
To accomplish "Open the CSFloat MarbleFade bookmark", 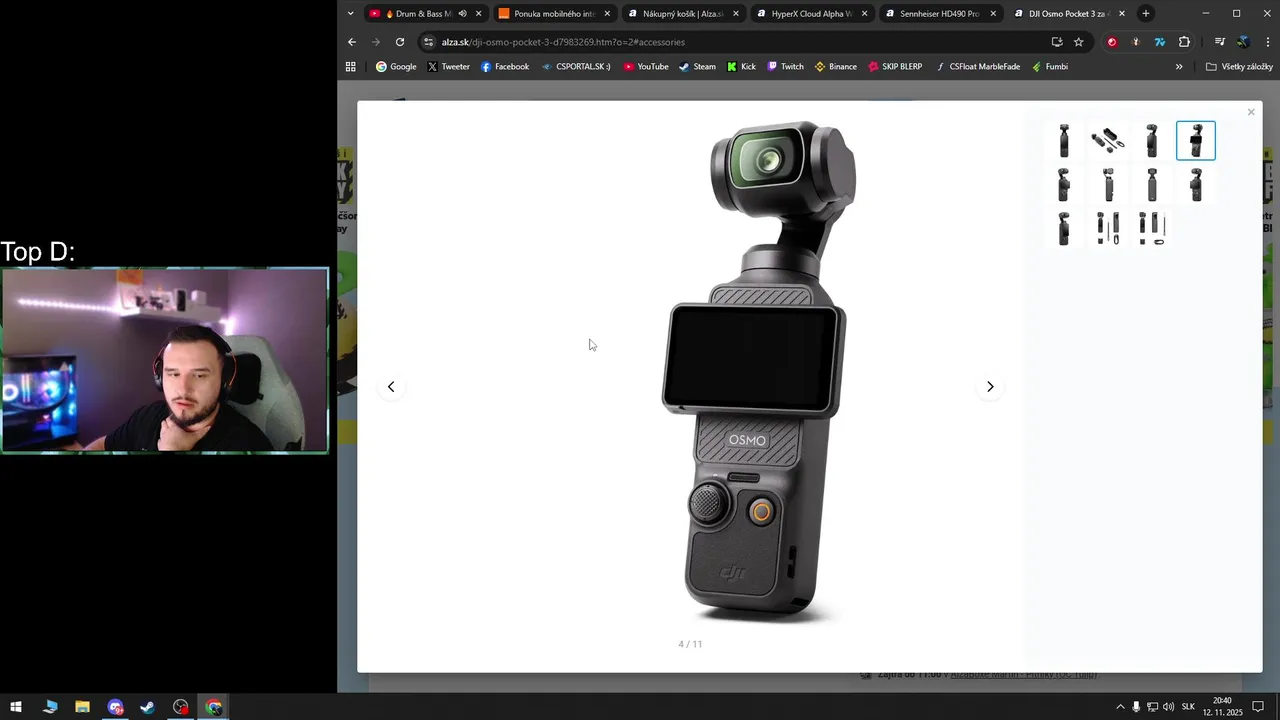I will pos(978,67).
